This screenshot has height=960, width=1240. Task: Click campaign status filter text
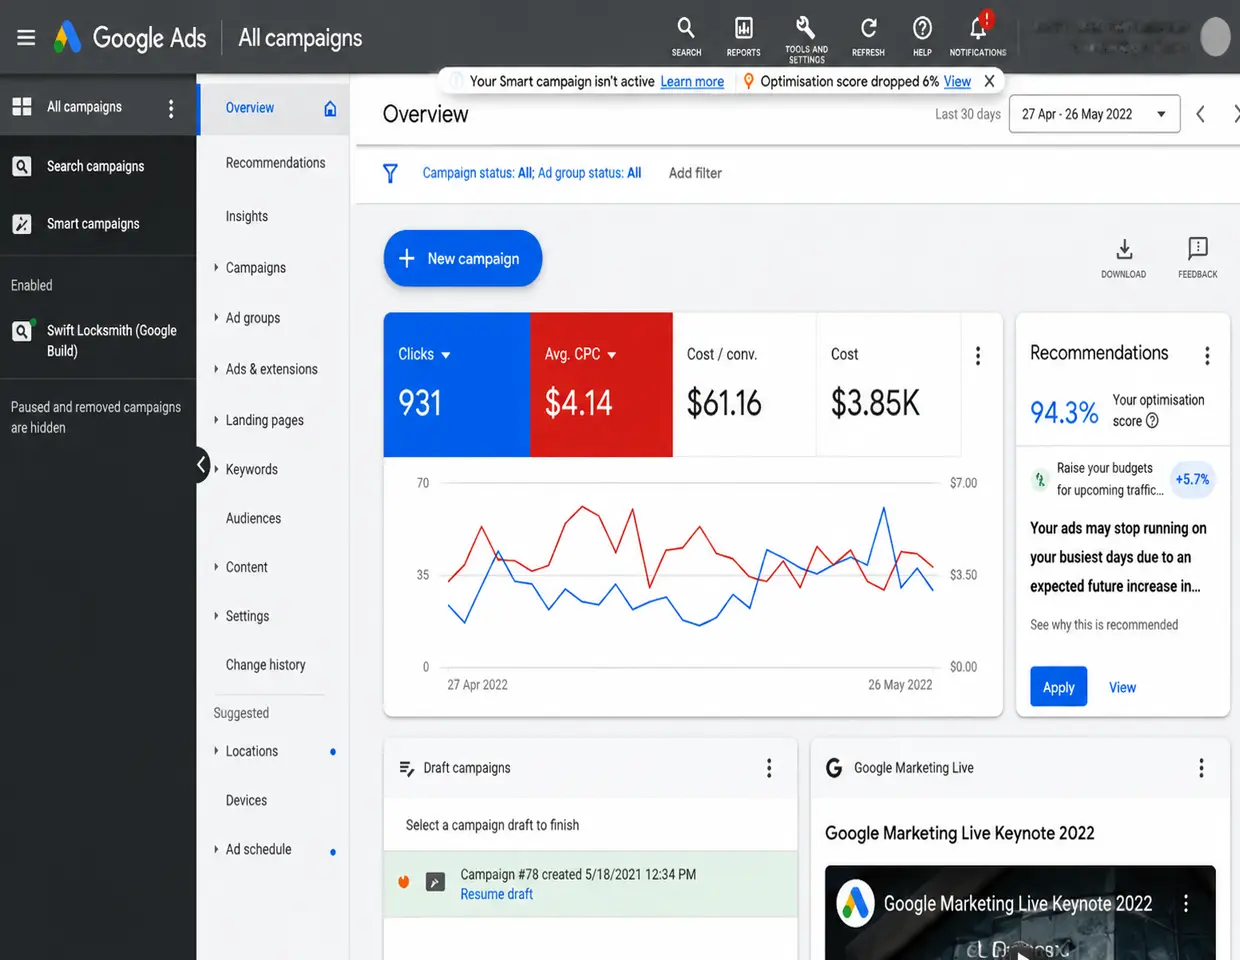click(531, 173)
